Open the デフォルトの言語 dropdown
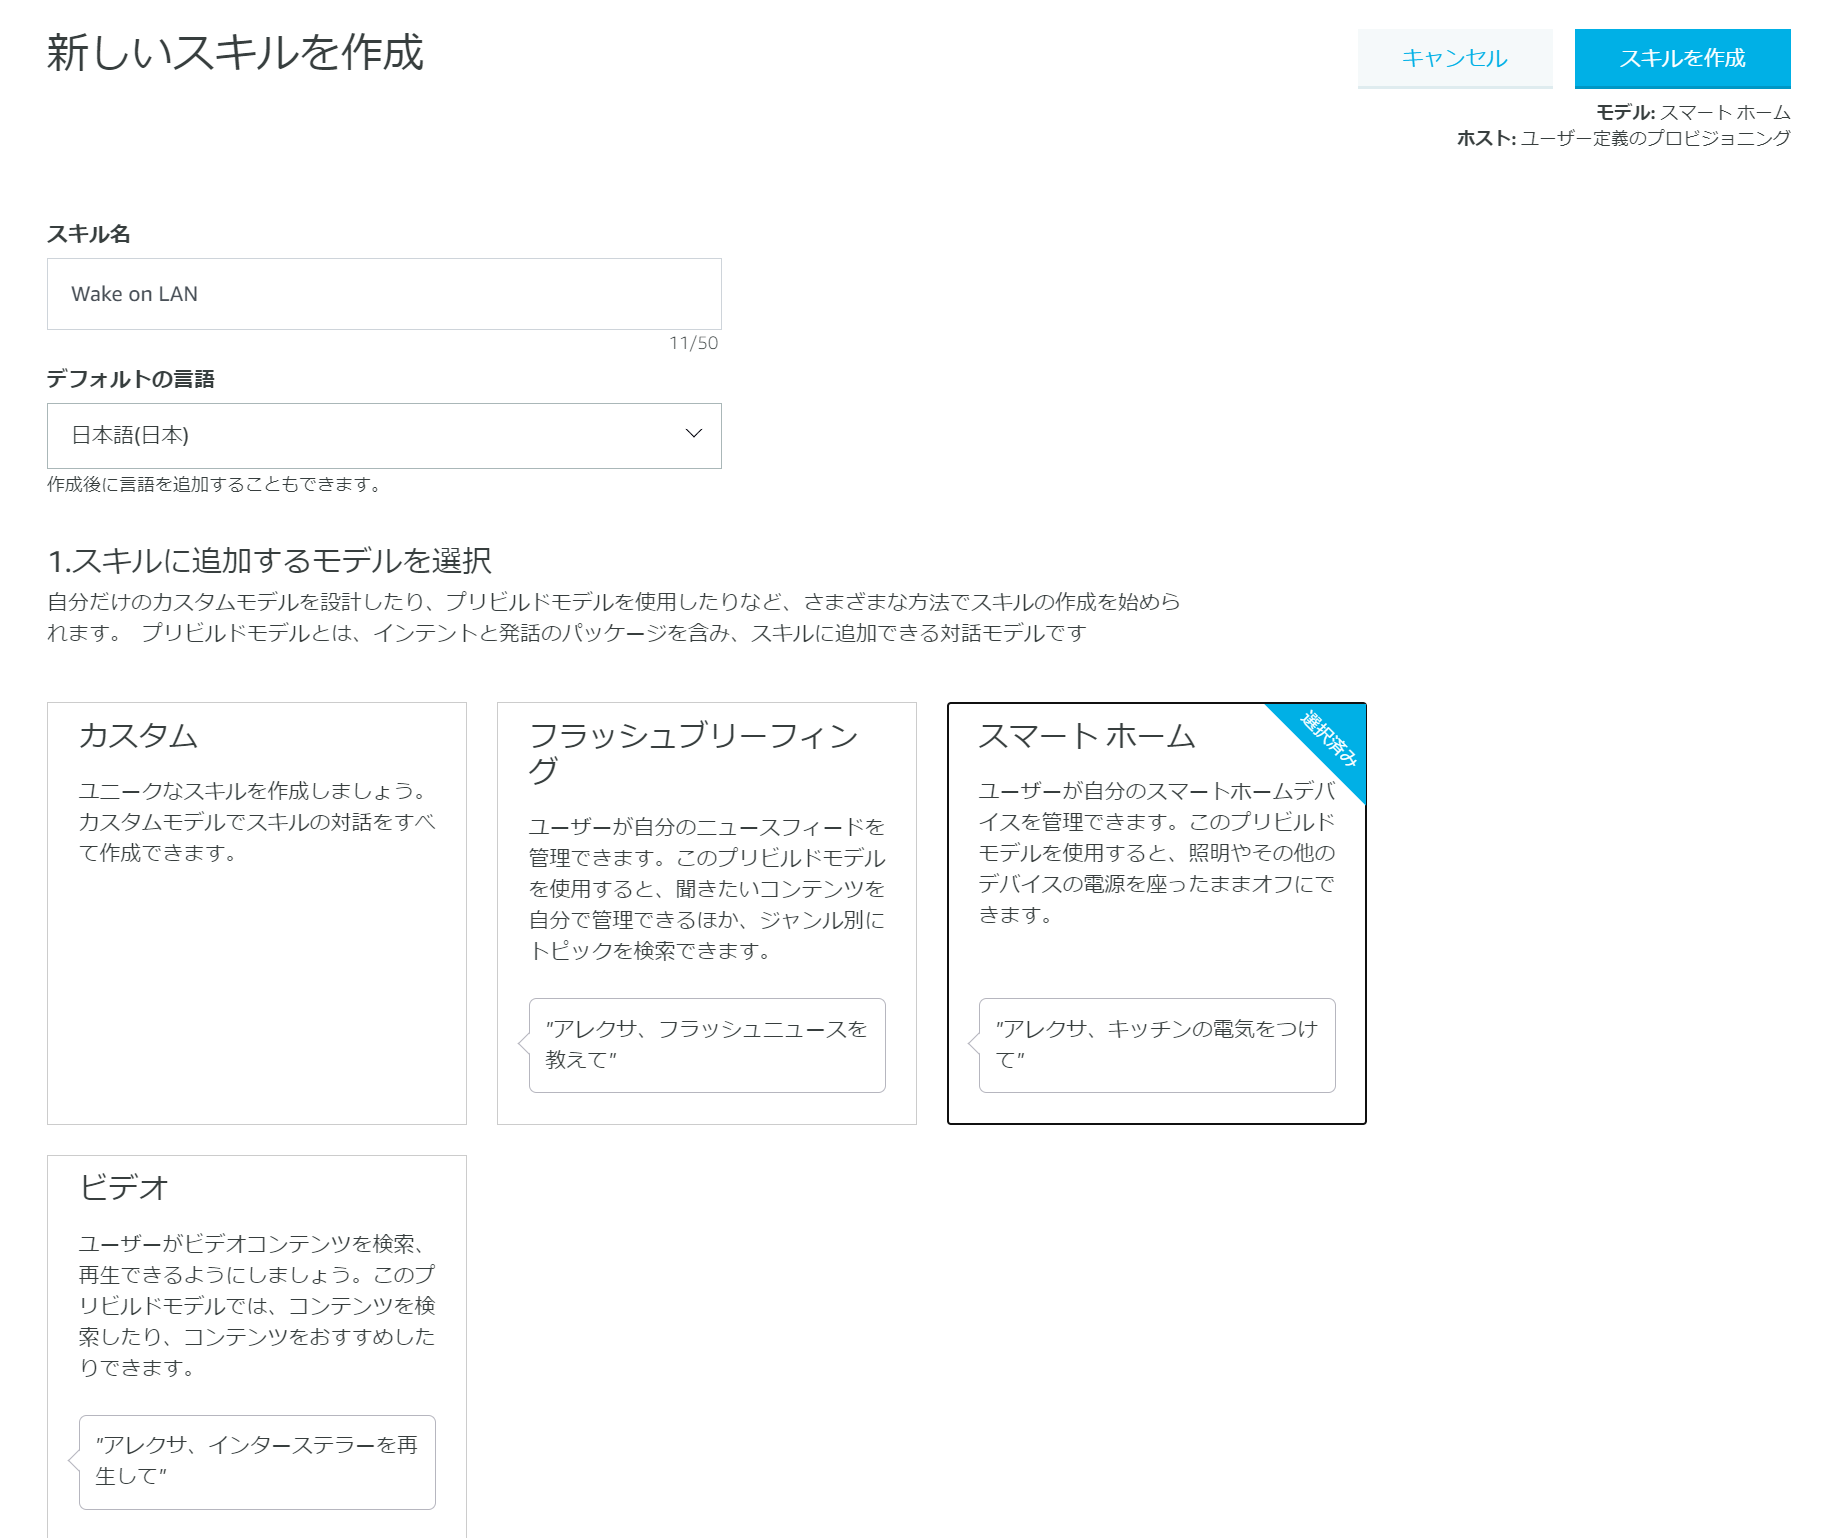 pos(384,436)
